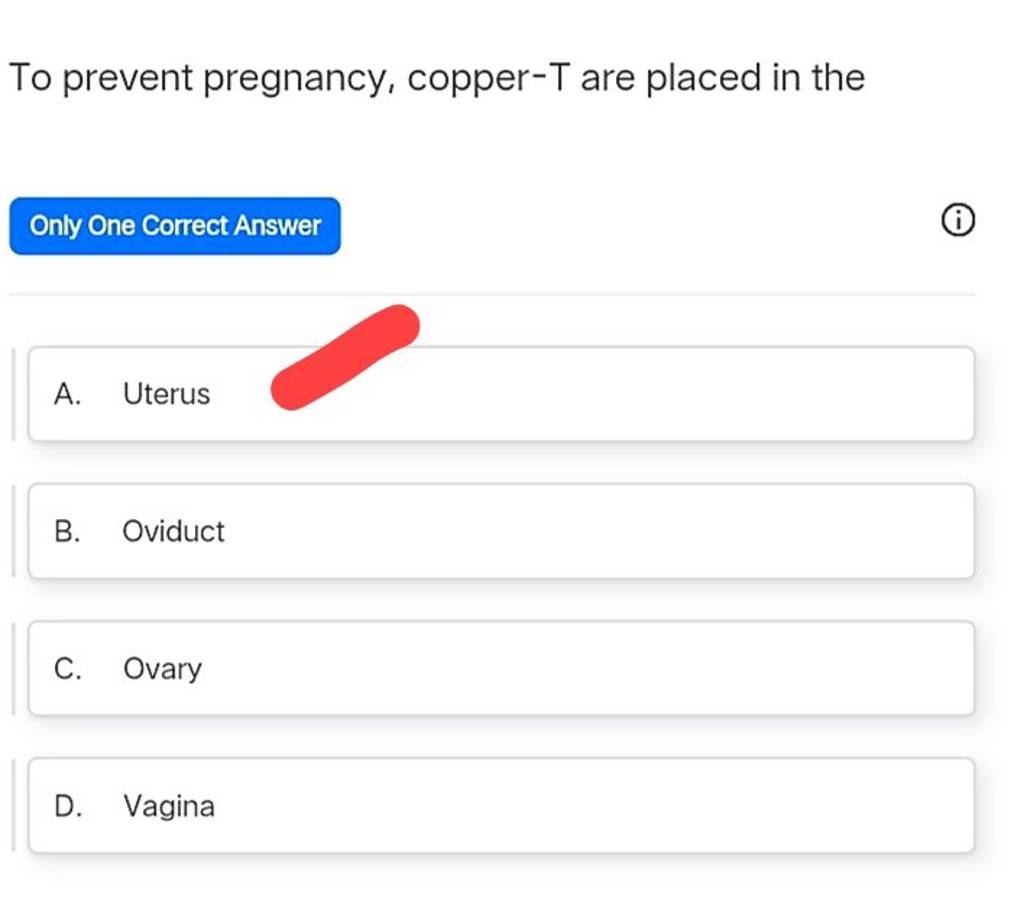
Task: Click the Vagina answer card
Action: tap(500, 806)
